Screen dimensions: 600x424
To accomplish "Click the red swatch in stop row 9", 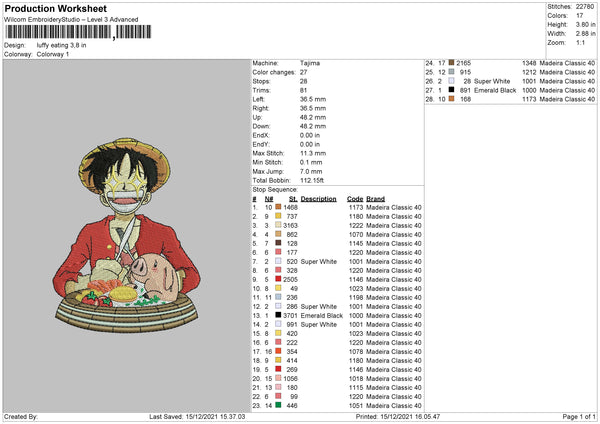I will tap(278, 279).
